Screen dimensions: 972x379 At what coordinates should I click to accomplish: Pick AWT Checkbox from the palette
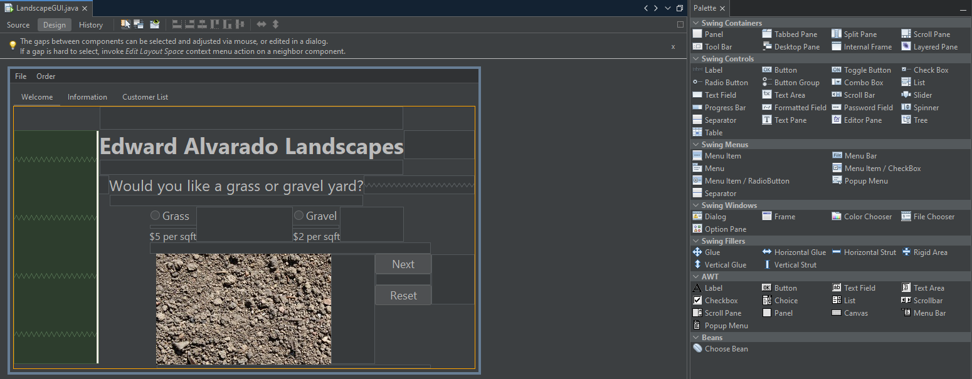coord(715,300)
